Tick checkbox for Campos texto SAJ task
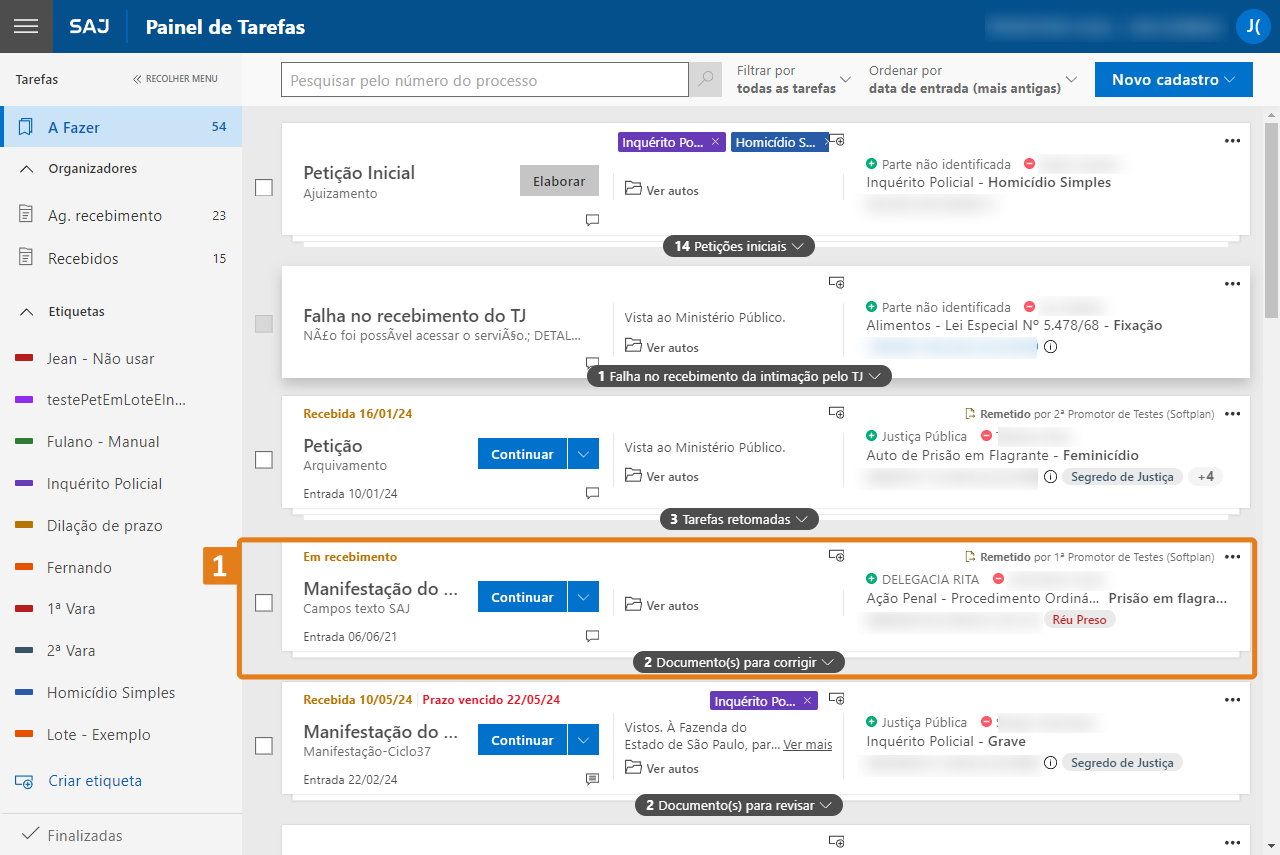 point(264,602)
